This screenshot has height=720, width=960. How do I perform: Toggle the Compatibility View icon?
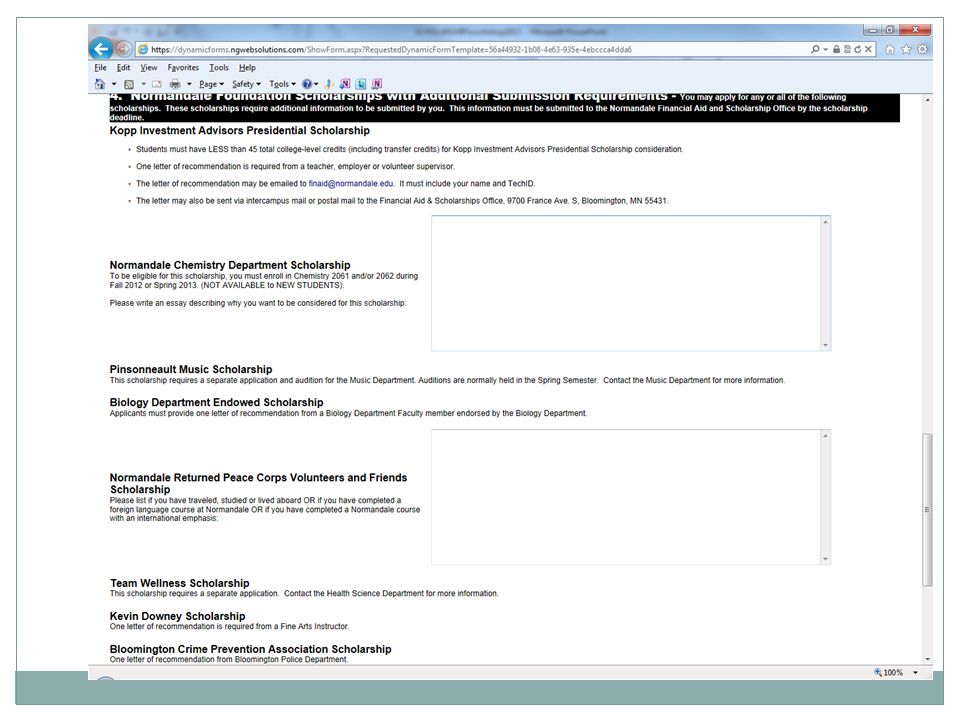(x=847, y=49)
